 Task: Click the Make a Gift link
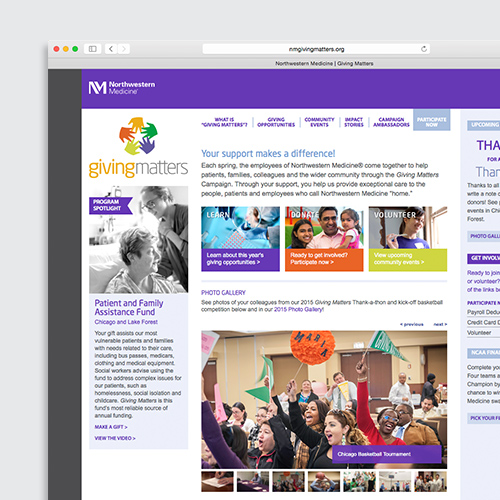click(x=111, y=427)
